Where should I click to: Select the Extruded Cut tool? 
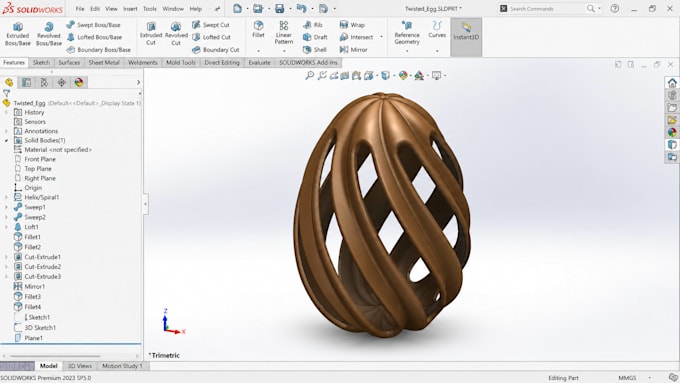point(150,34)
